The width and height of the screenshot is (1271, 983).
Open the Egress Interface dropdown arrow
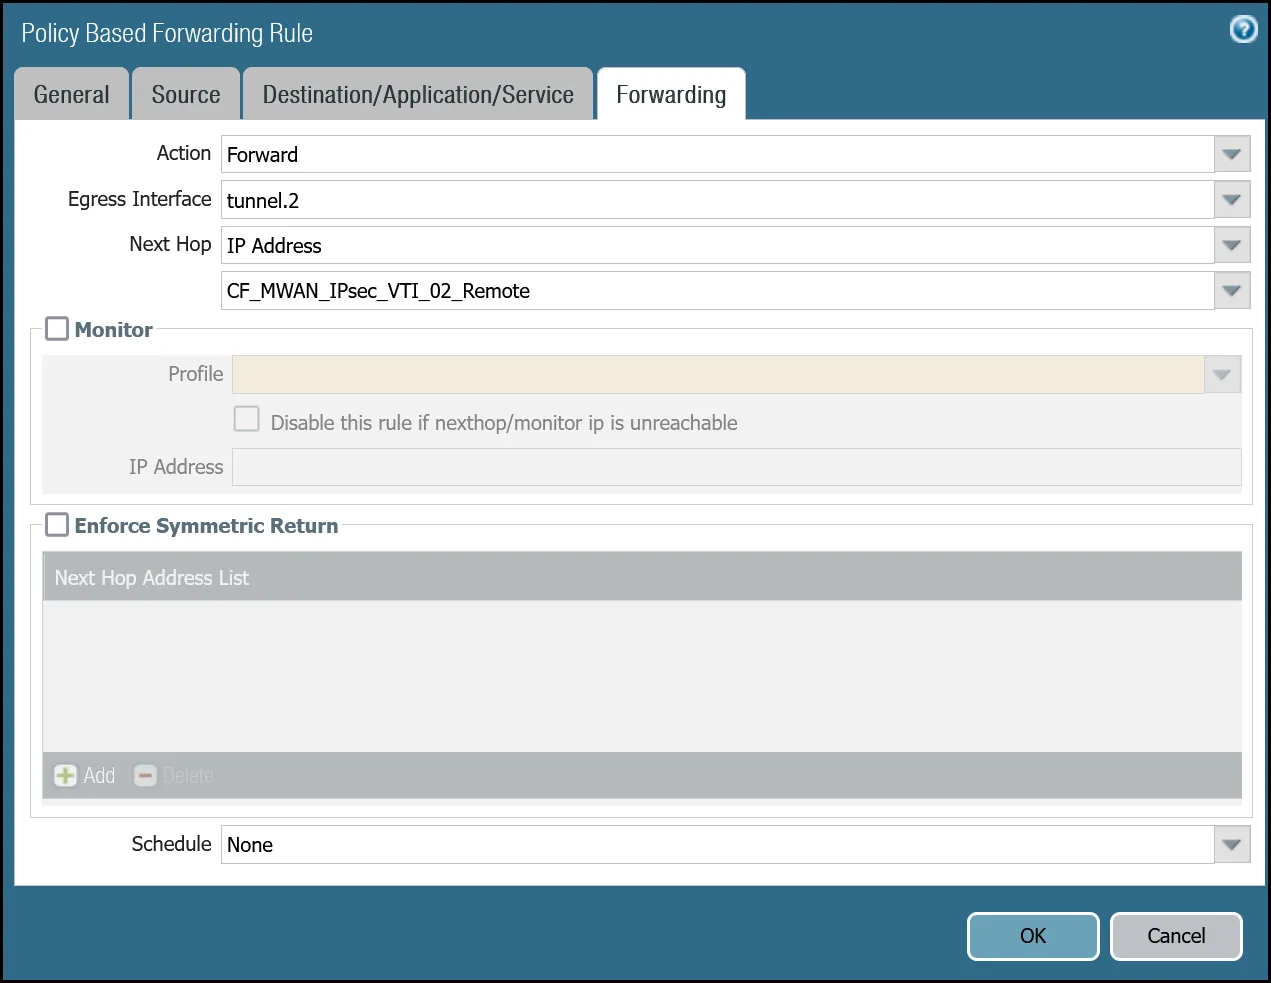click(1231, 199)
